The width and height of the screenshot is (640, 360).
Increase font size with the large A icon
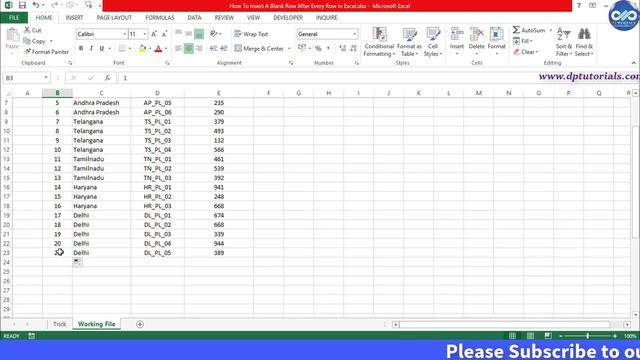154,34
